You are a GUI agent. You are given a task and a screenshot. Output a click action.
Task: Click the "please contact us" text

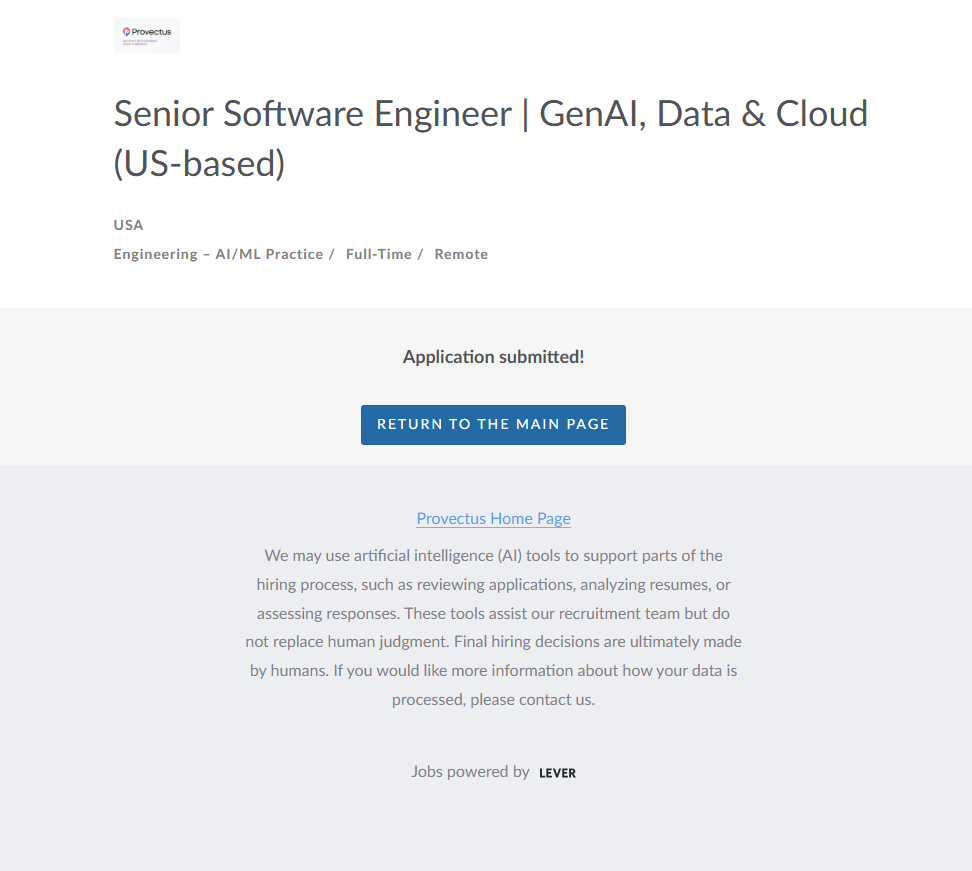(x=531, y=700)
